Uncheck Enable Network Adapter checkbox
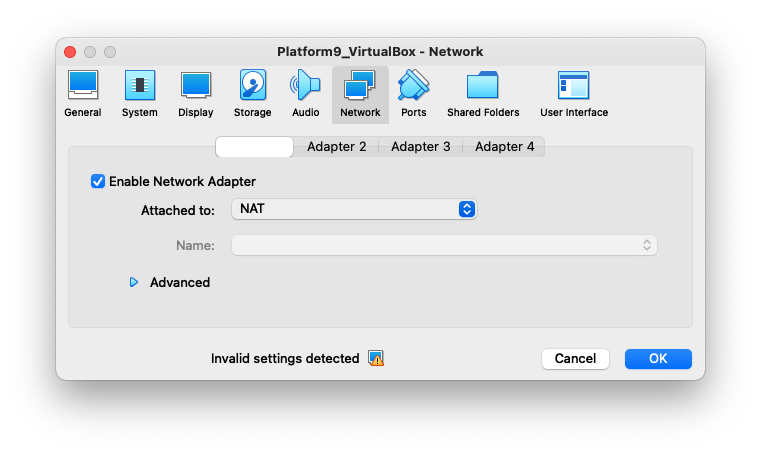Screen dimensions: 761x454 click(x=98, y=181)
